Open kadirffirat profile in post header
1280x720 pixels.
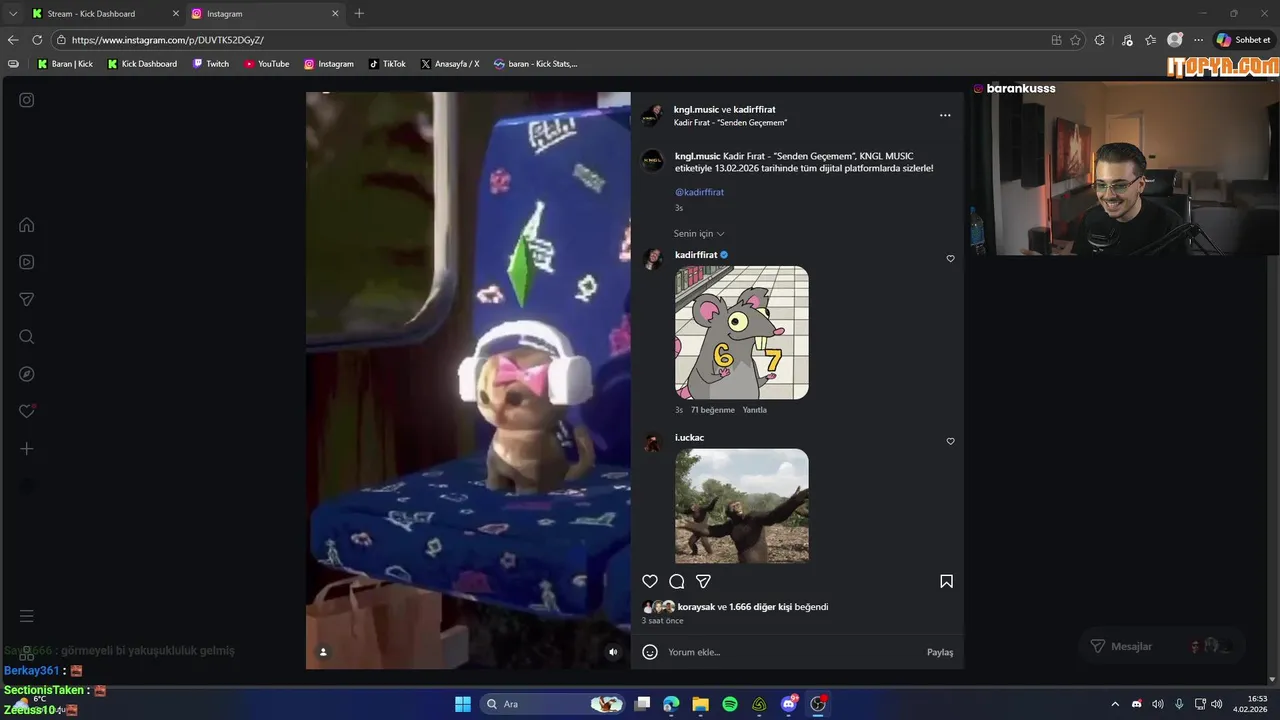pyautogui.click(x=754, y=109)
